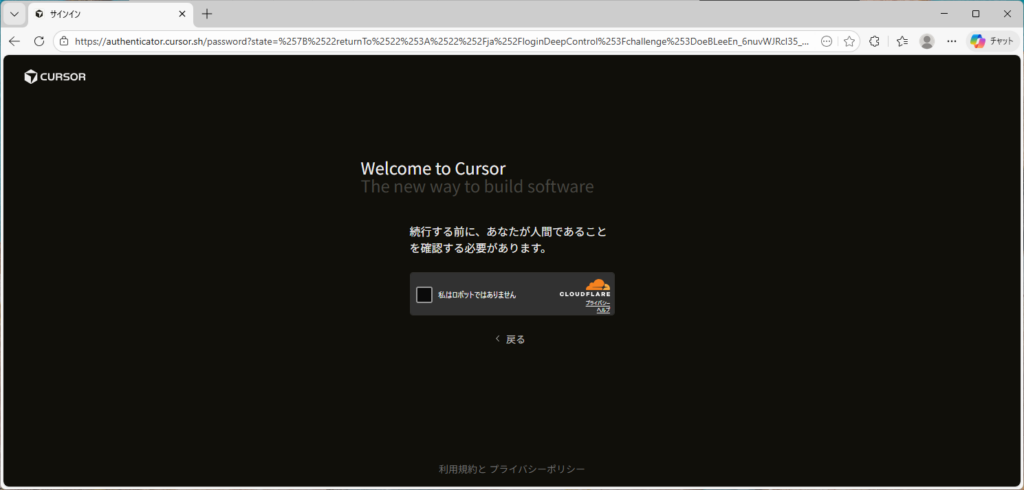Viewport: 1024px width, 490px height.
Task: Click the Cursor logo in page header
Action: (55, 77)
